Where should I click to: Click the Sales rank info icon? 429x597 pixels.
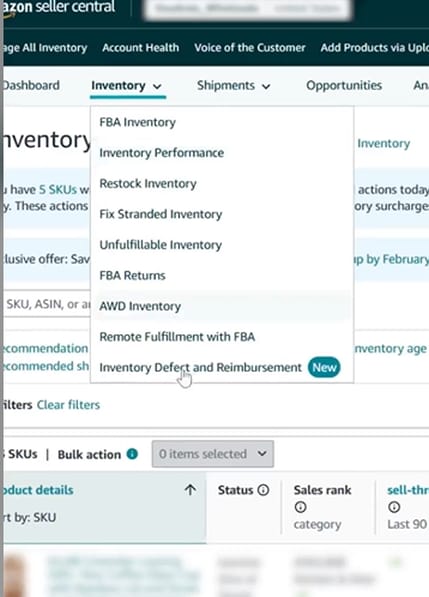(x=300, y=507)
